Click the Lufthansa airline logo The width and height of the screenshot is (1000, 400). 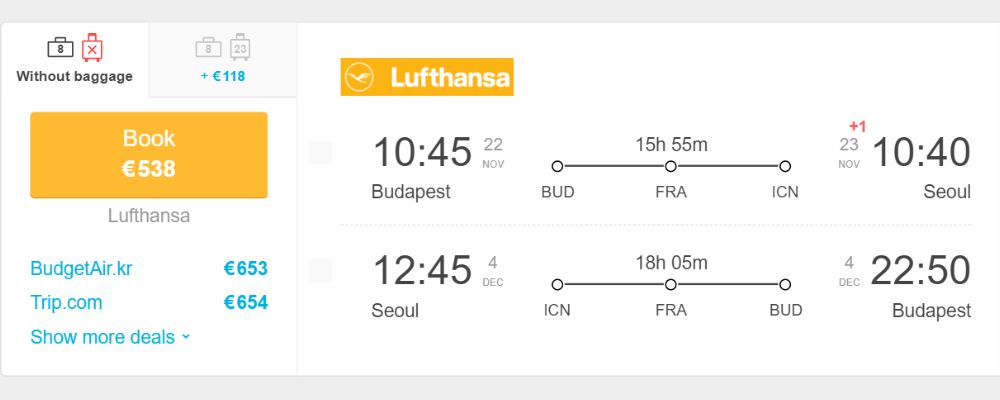click(427, 77)
